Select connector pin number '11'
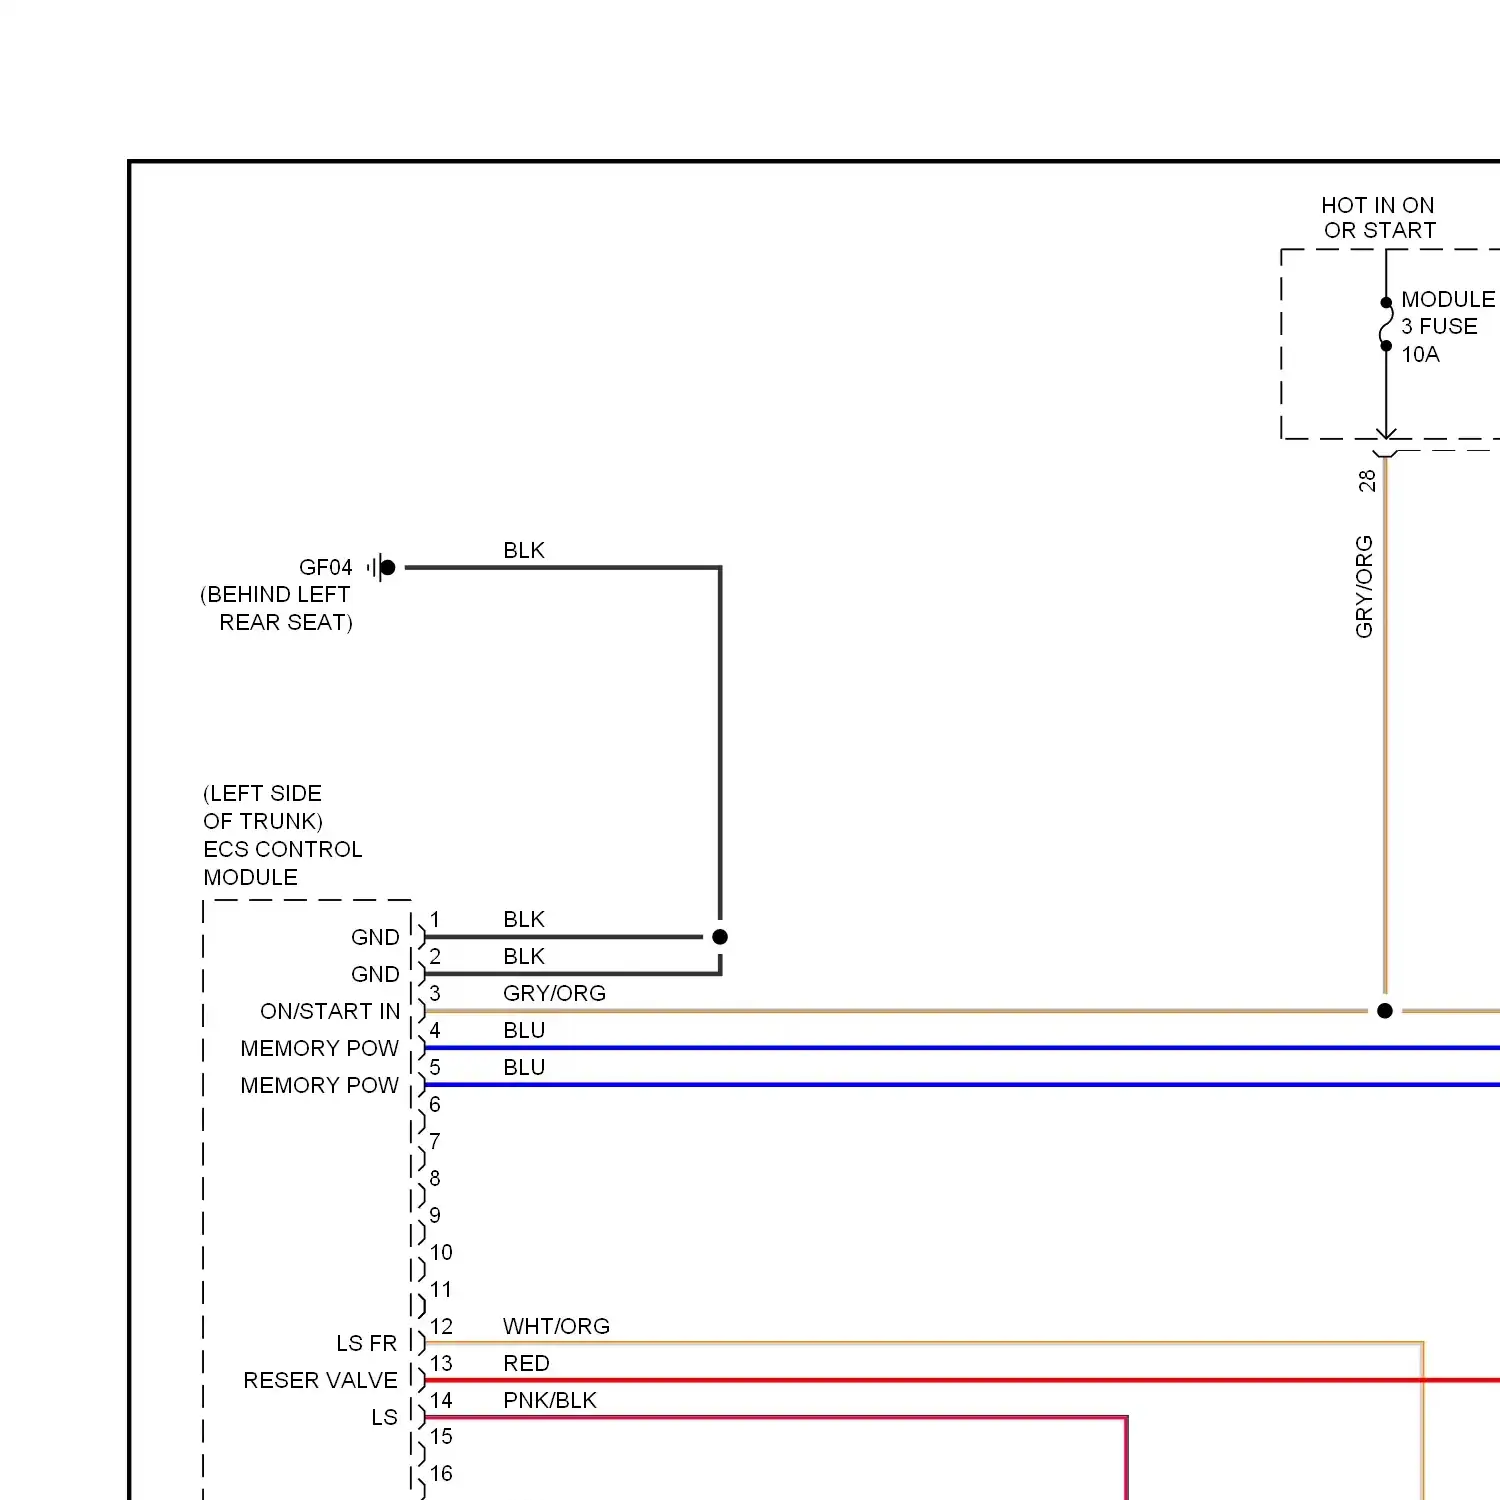Image resolution: width=1500 pixels, height=1500 pixels. click(441, 1289)
